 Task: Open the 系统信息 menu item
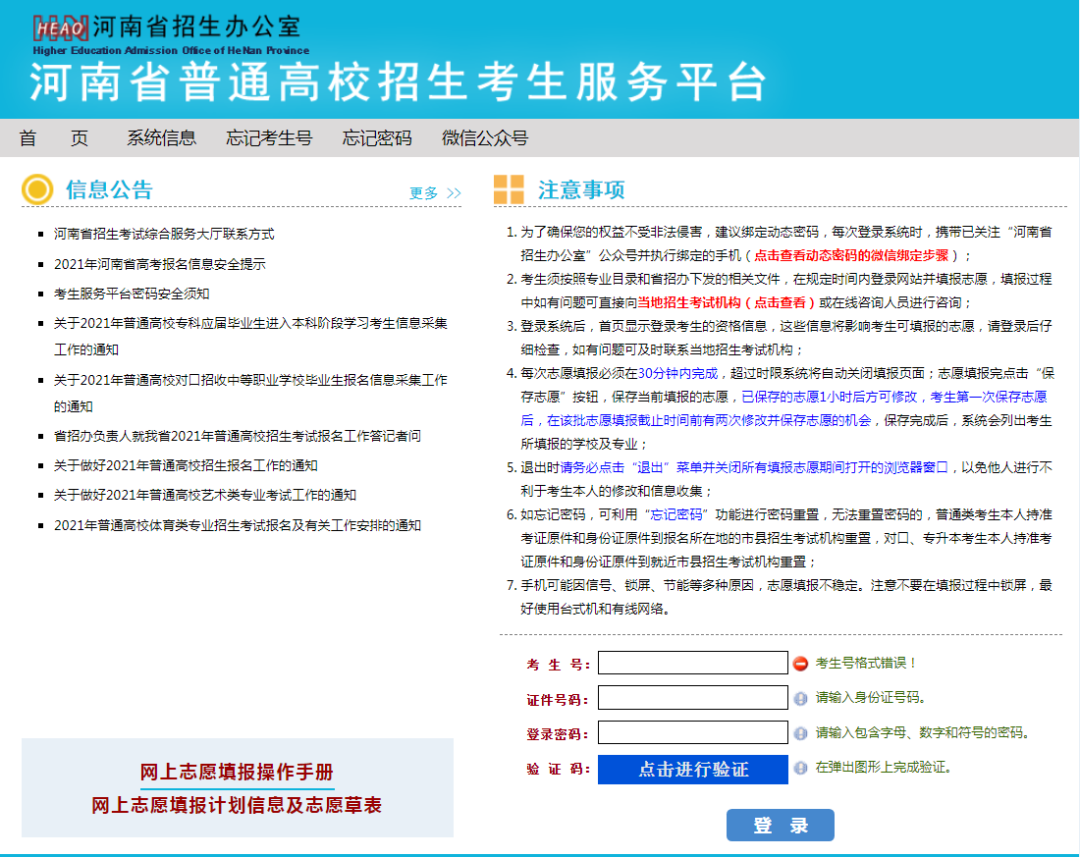coord(162,138)
